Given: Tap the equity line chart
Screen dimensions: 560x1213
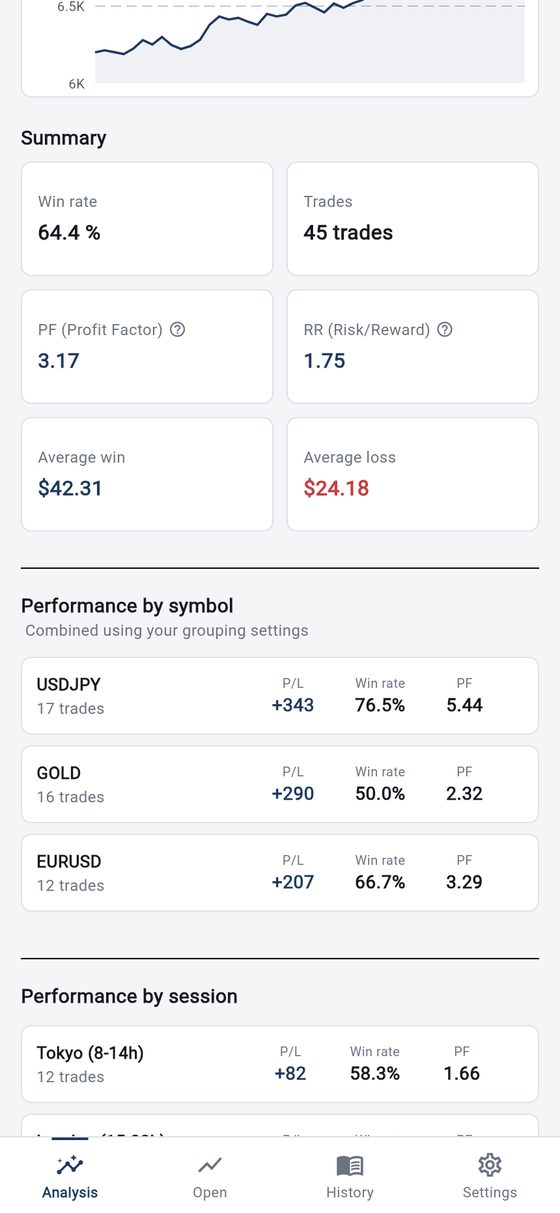Looking at the screenshot, I should (310, 42).
